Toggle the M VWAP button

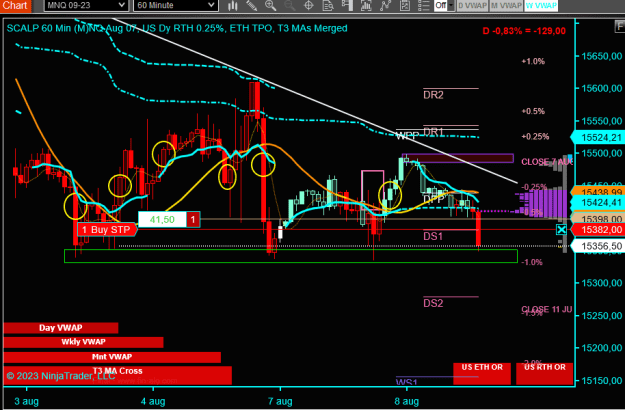tap(506, 6)
